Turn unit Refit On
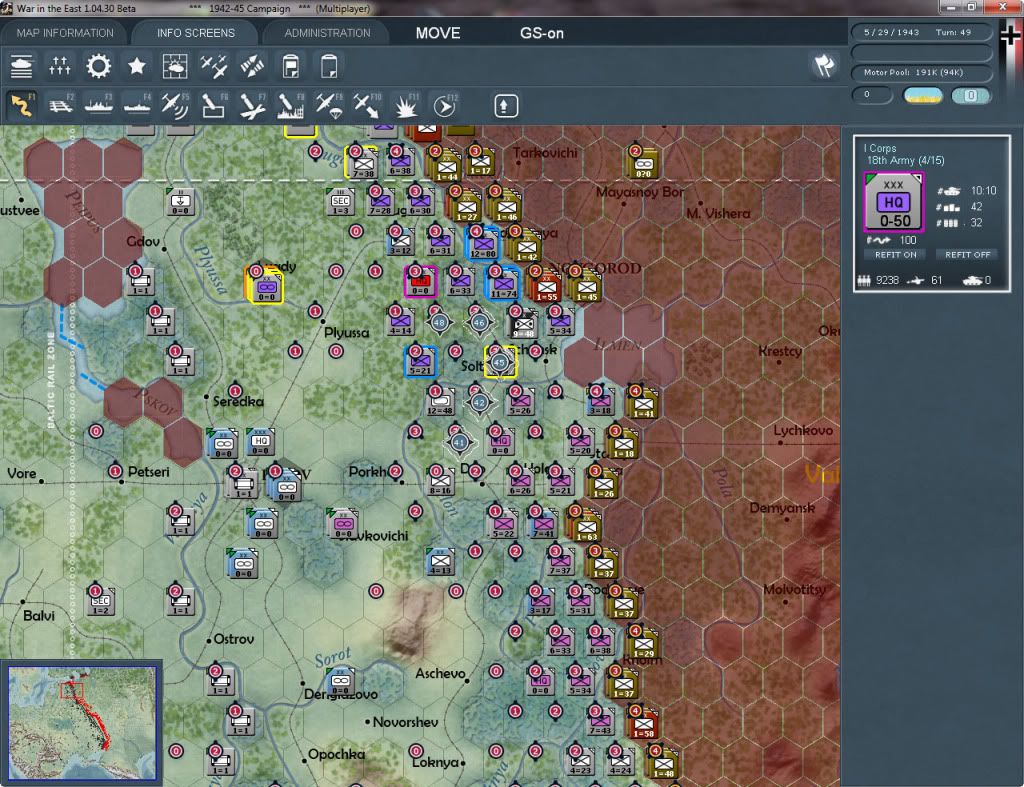 895,255
